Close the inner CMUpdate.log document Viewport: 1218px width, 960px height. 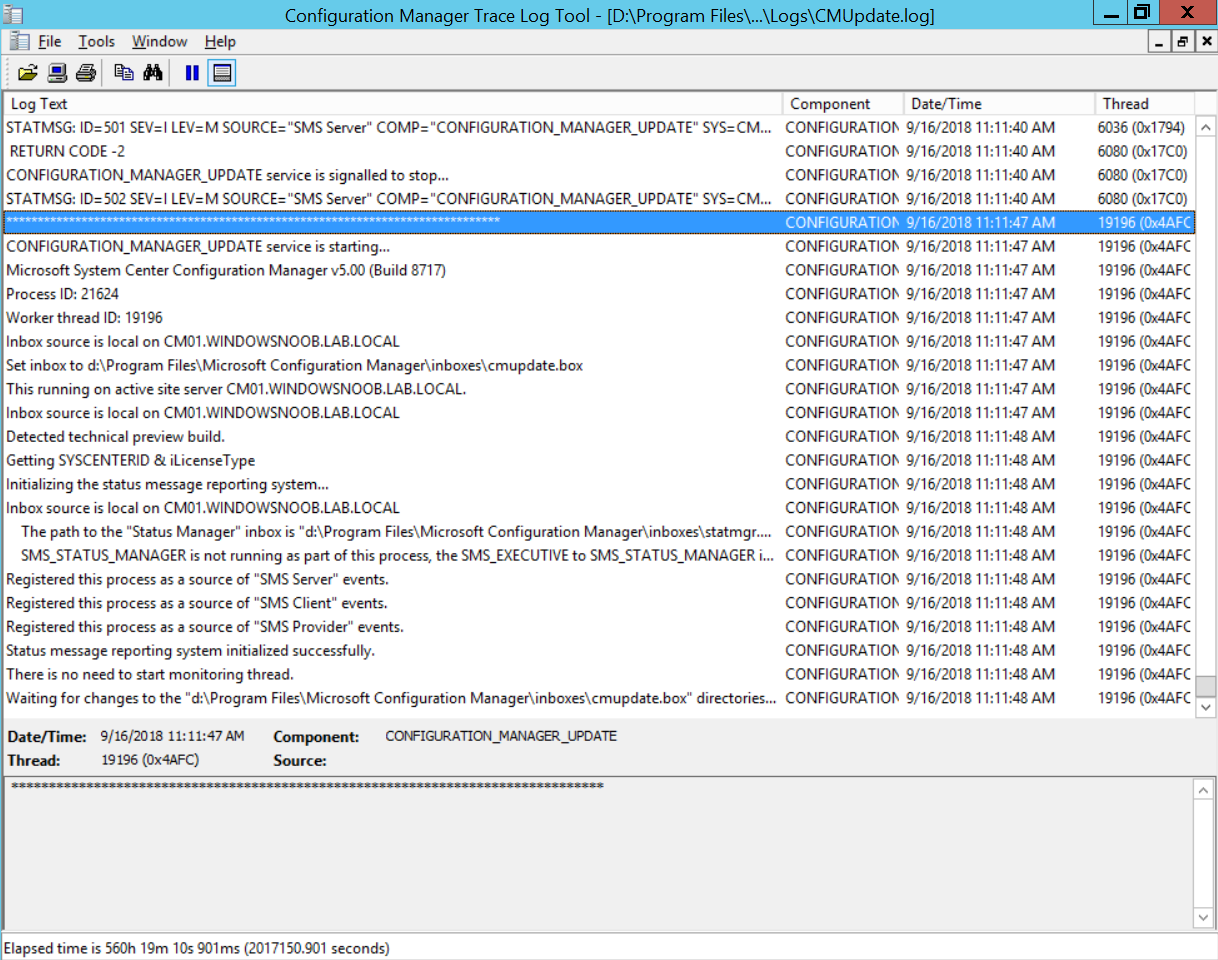pyautogui.click(x=1204, y=42)
